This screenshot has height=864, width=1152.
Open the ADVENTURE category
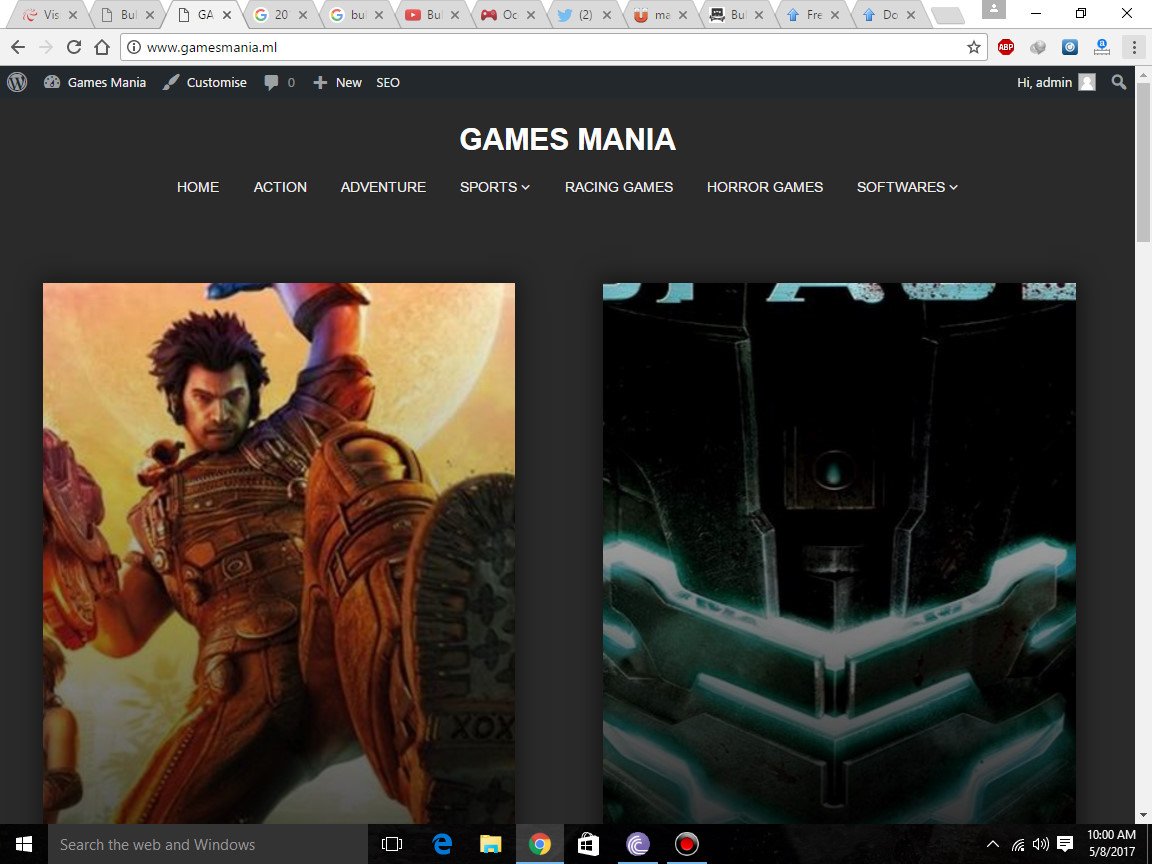(383, 187)
